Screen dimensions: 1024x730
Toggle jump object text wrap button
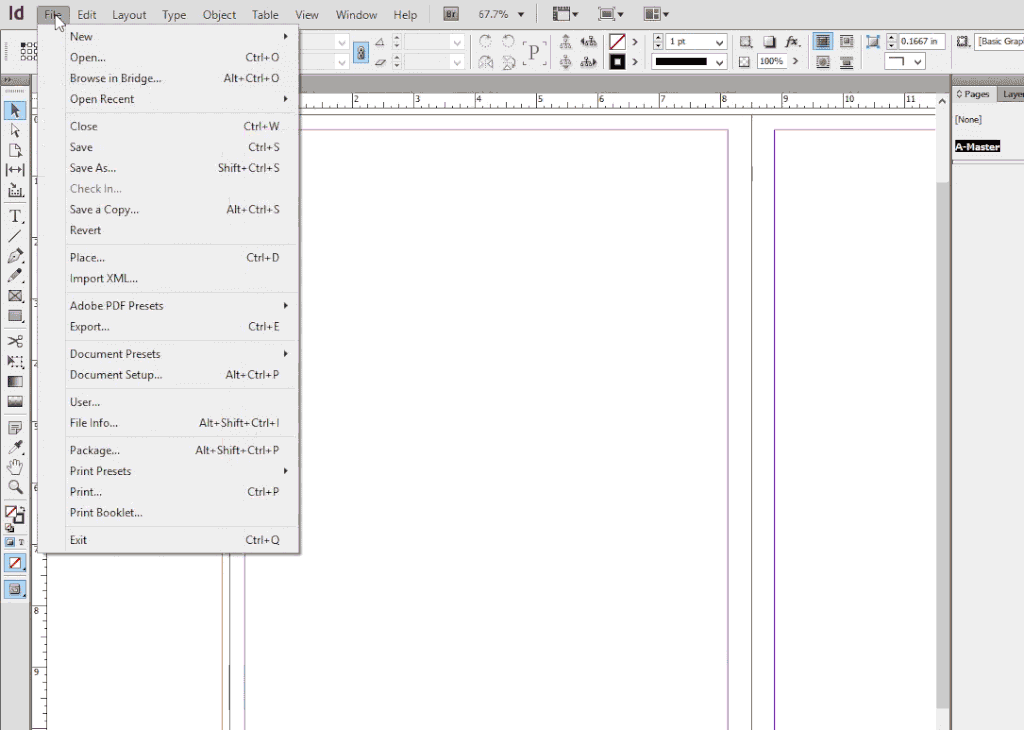[846, 63]
